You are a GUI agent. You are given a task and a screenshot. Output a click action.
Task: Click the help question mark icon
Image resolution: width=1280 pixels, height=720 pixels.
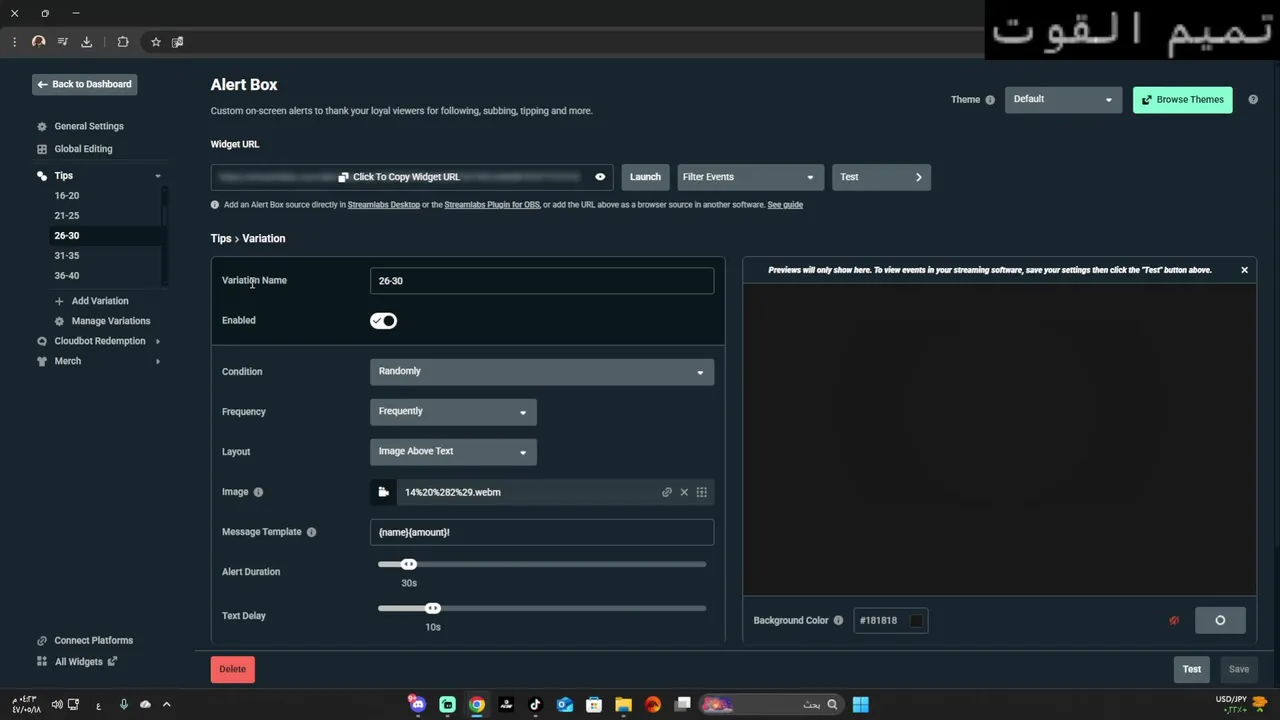point(1253,100)
